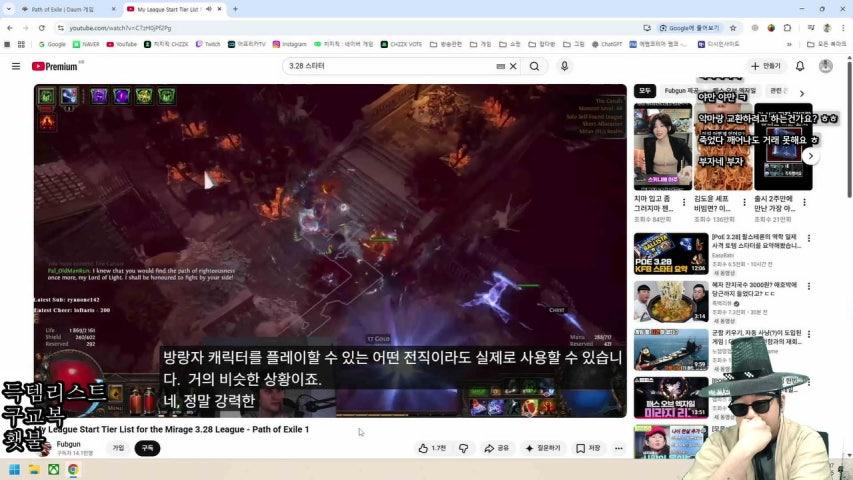853x480 pixels.
Task: Reload the page in Chrome
Action: tap(41, 28)
